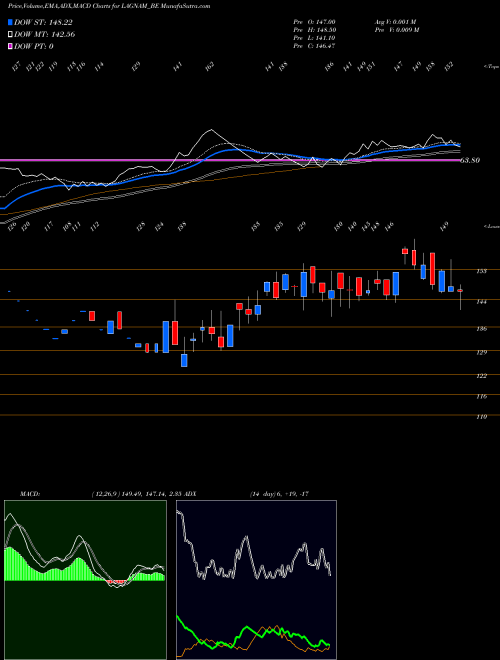Select the 'DOW ST: 148.22' label
500x660 pixels.
(44, 22)
